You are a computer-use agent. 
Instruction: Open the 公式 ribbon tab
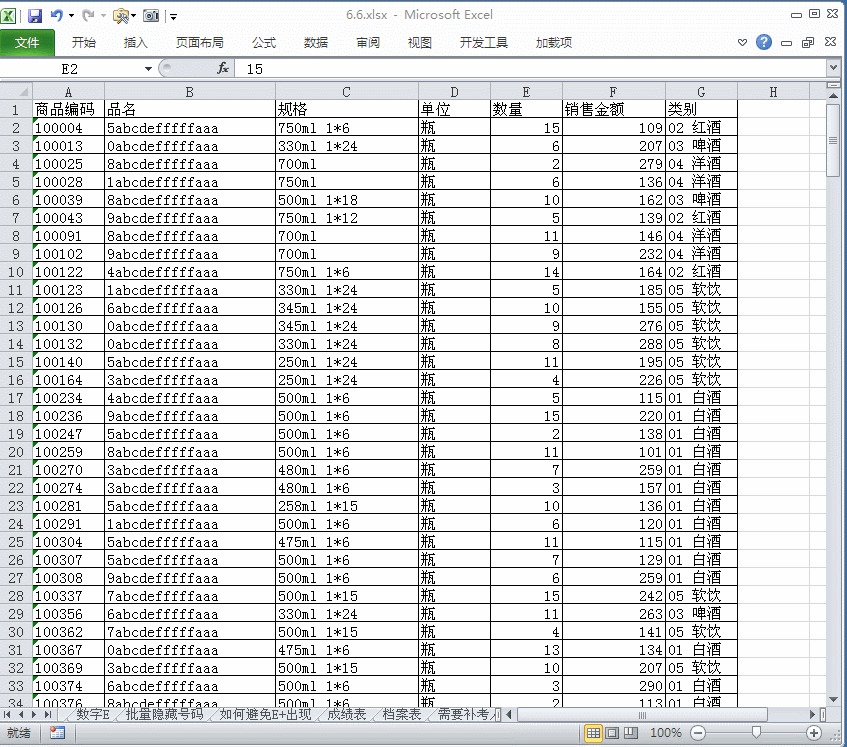point(264,43)
